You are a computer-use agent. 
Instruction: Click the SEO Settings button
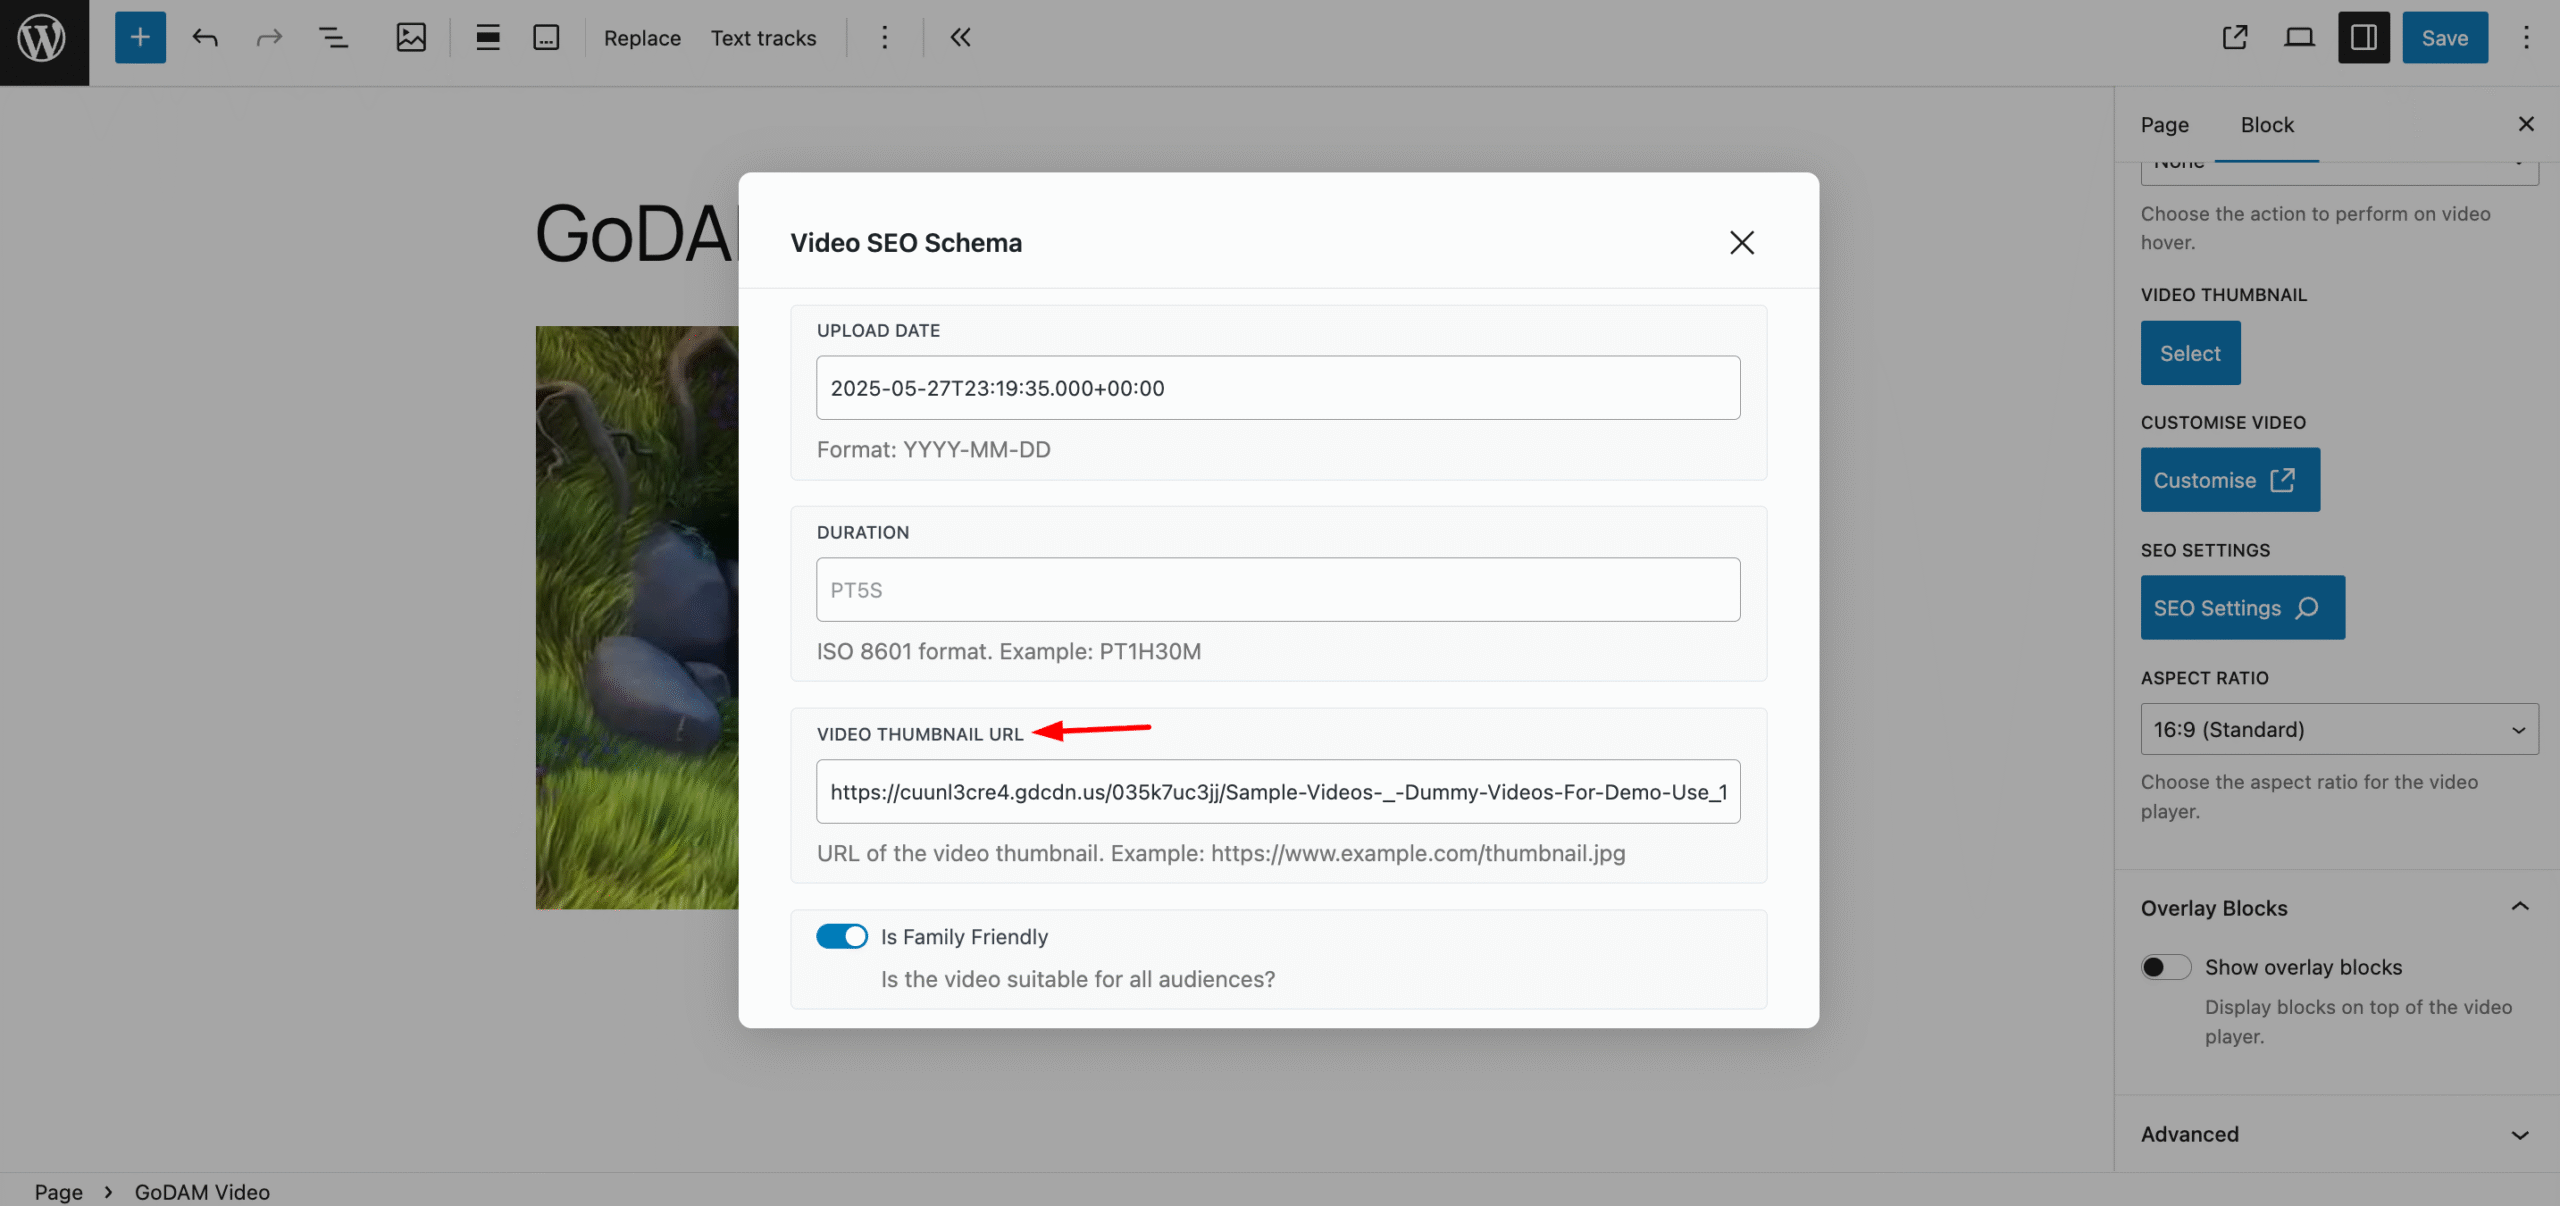click(2242, 607)
